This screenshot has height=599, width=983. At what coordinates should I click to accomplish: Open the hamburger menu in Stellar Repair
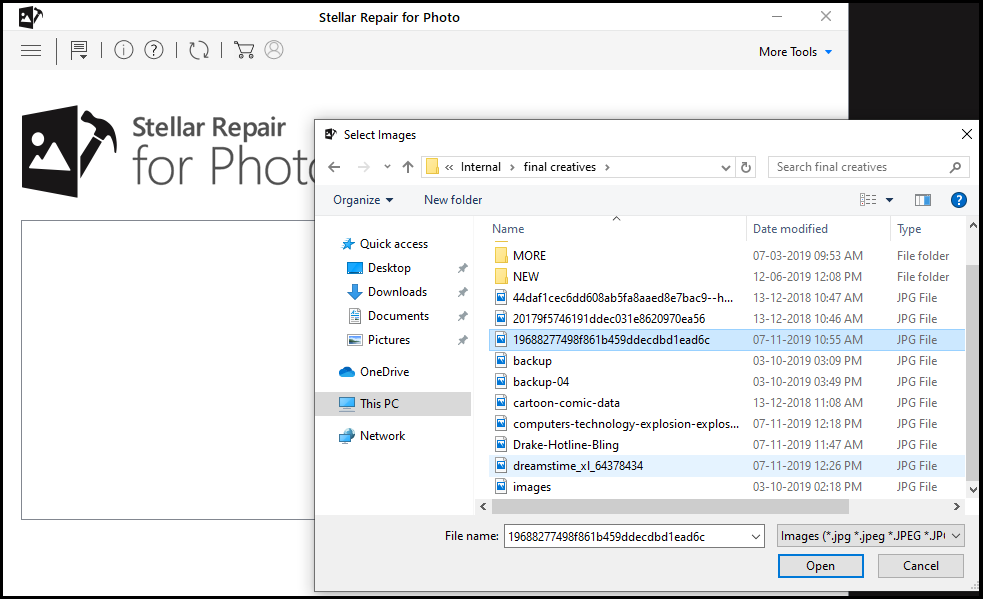pyautogui.click(x=31, y=51)
